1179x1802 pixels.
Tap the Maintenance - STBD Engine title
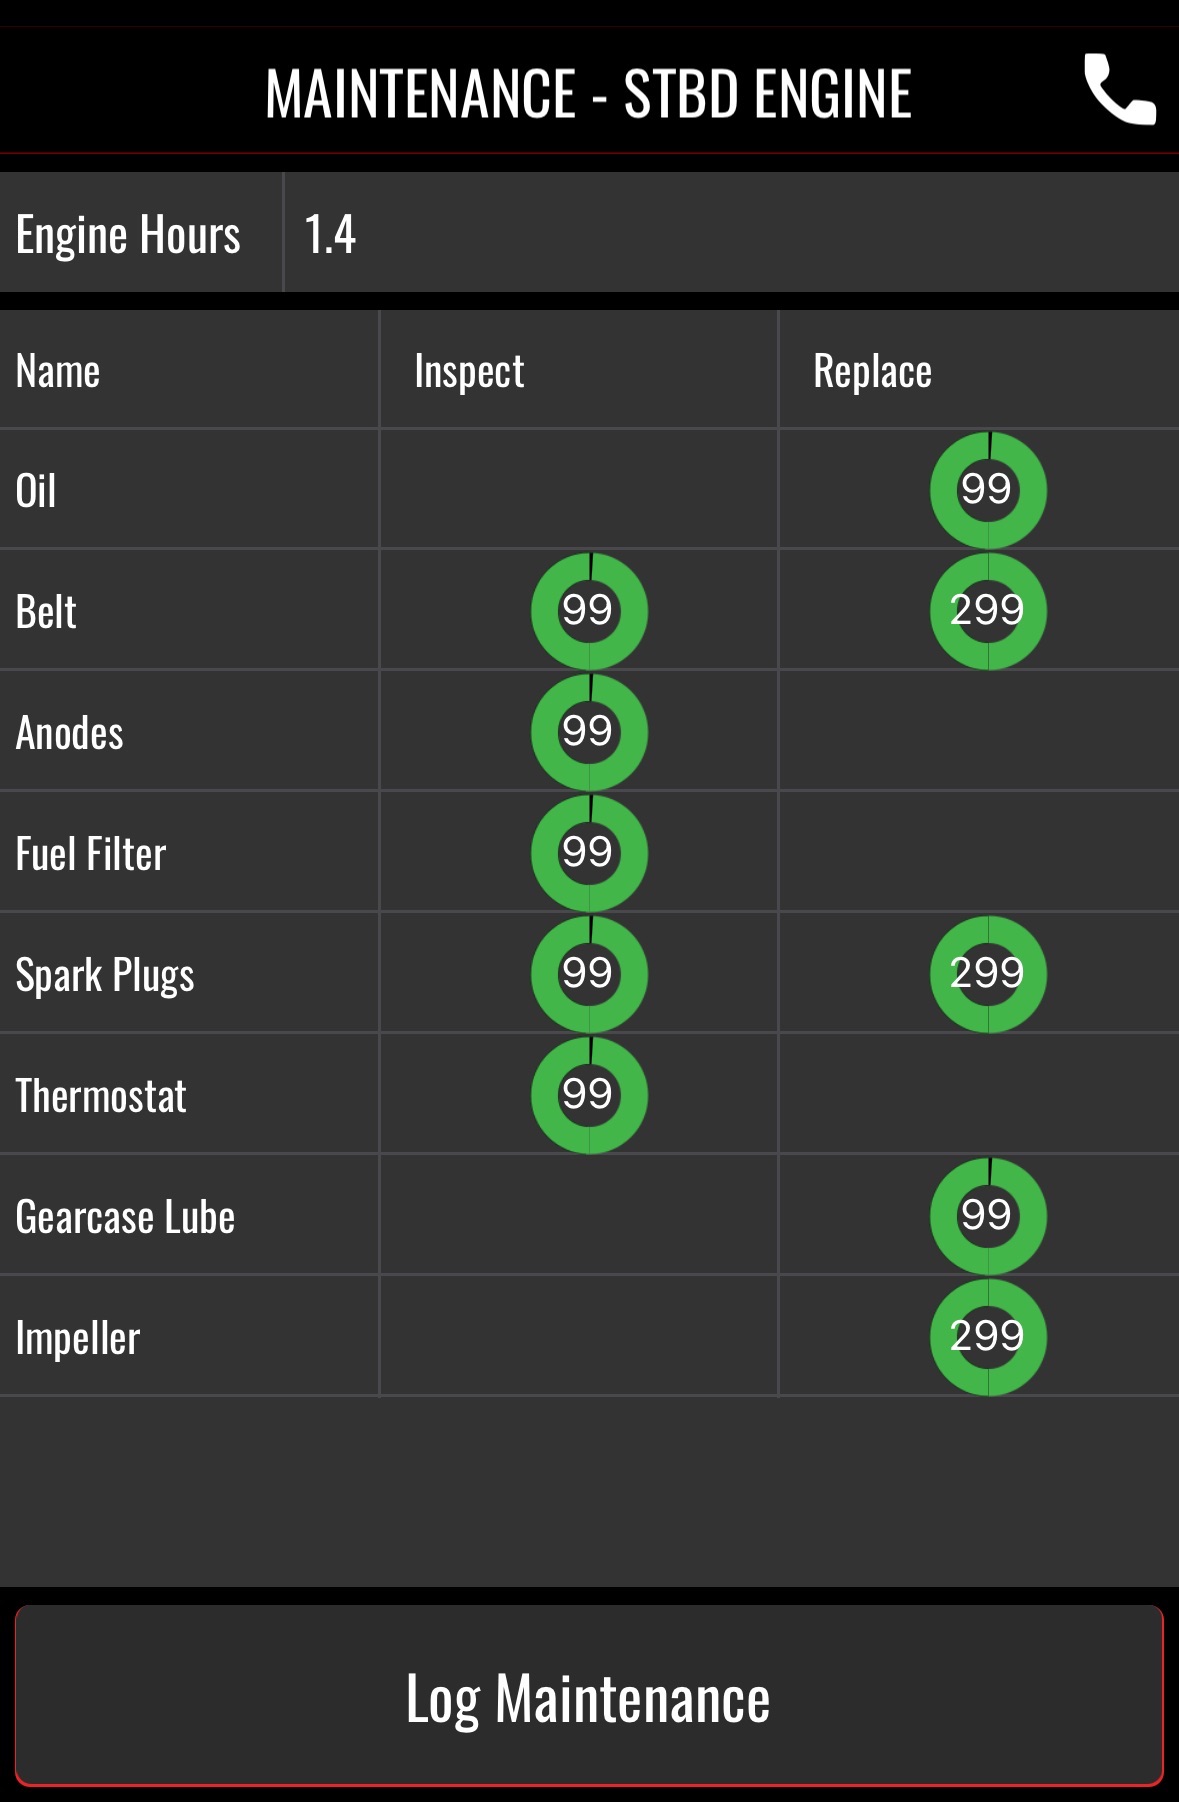pos(588,94)
